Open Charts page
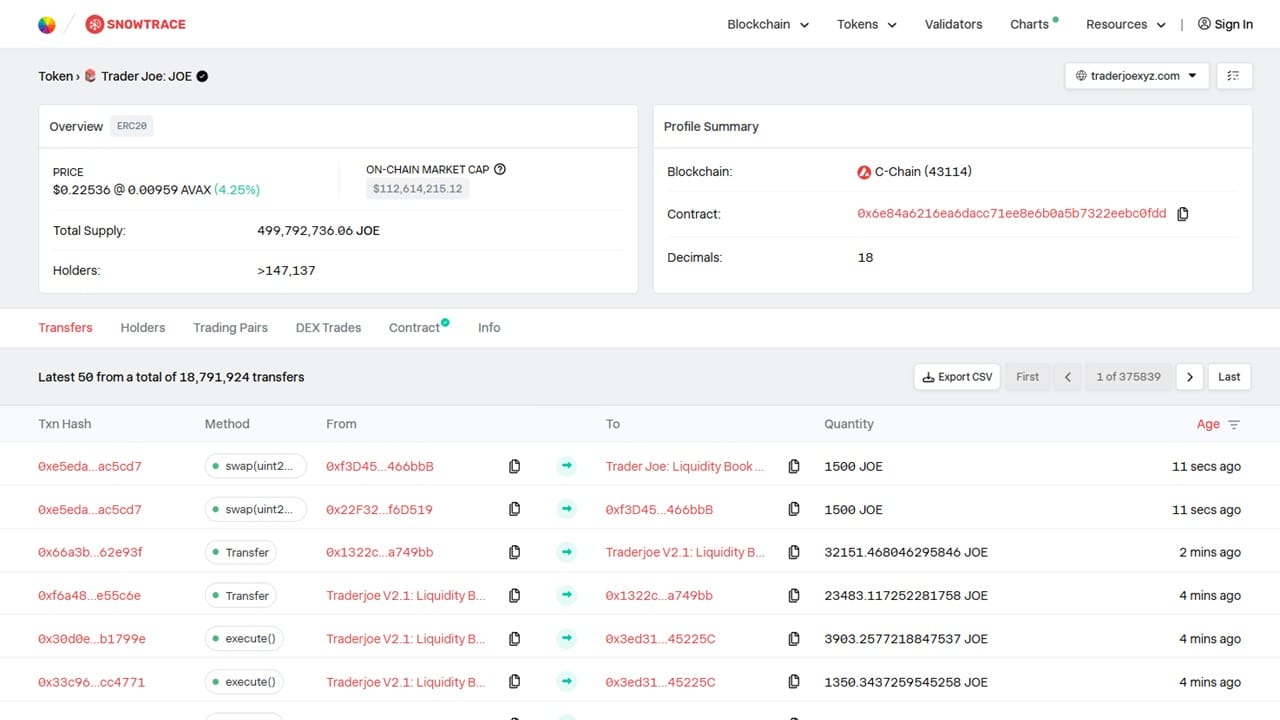The image size is (1280, 720). coord(1030,24)
